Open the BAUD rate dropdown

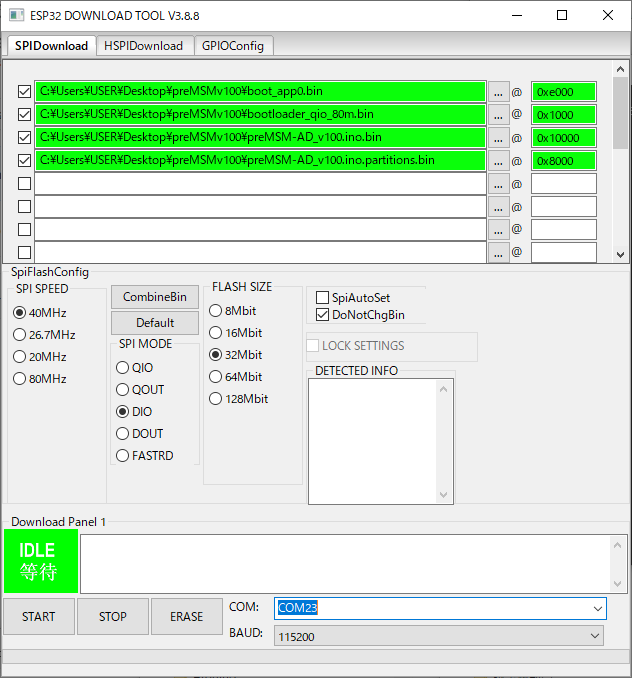click(x=595, y=636)
